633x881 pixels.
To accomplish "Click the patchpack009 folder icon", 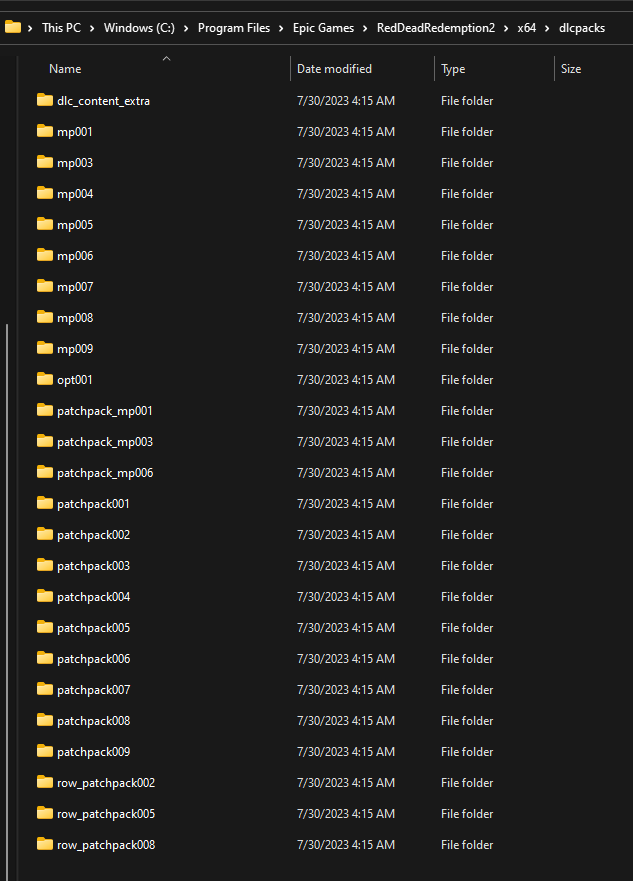I will [x=45, y=751].
